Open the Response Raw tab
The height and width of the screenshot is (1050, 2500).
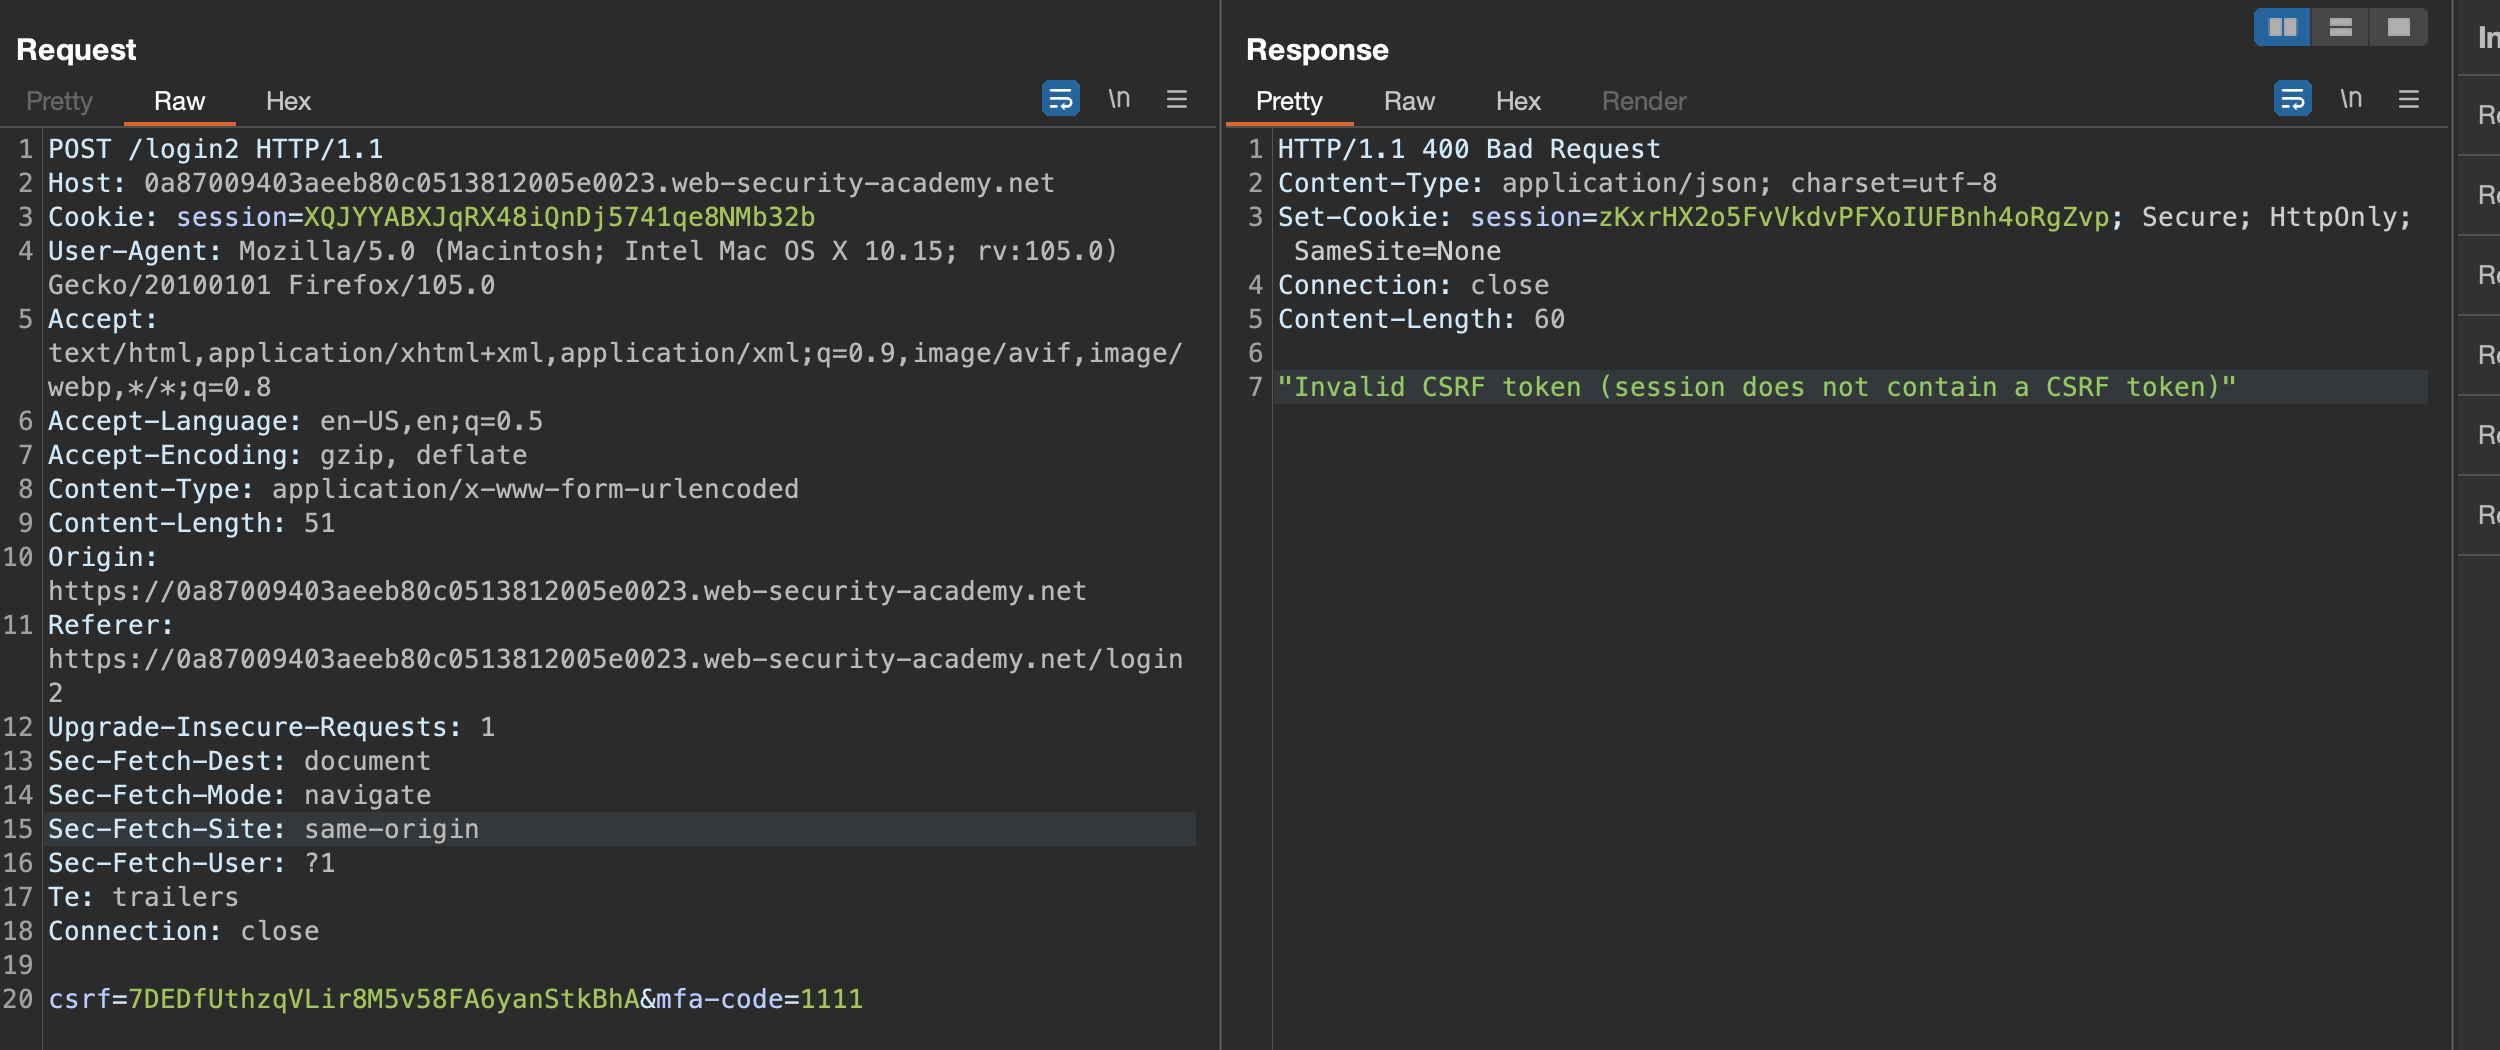pos(1409,101)
